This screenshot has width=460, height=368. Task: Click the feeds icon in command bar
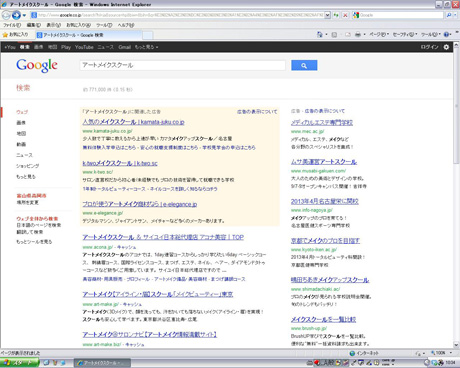click(x=334, y=34)
